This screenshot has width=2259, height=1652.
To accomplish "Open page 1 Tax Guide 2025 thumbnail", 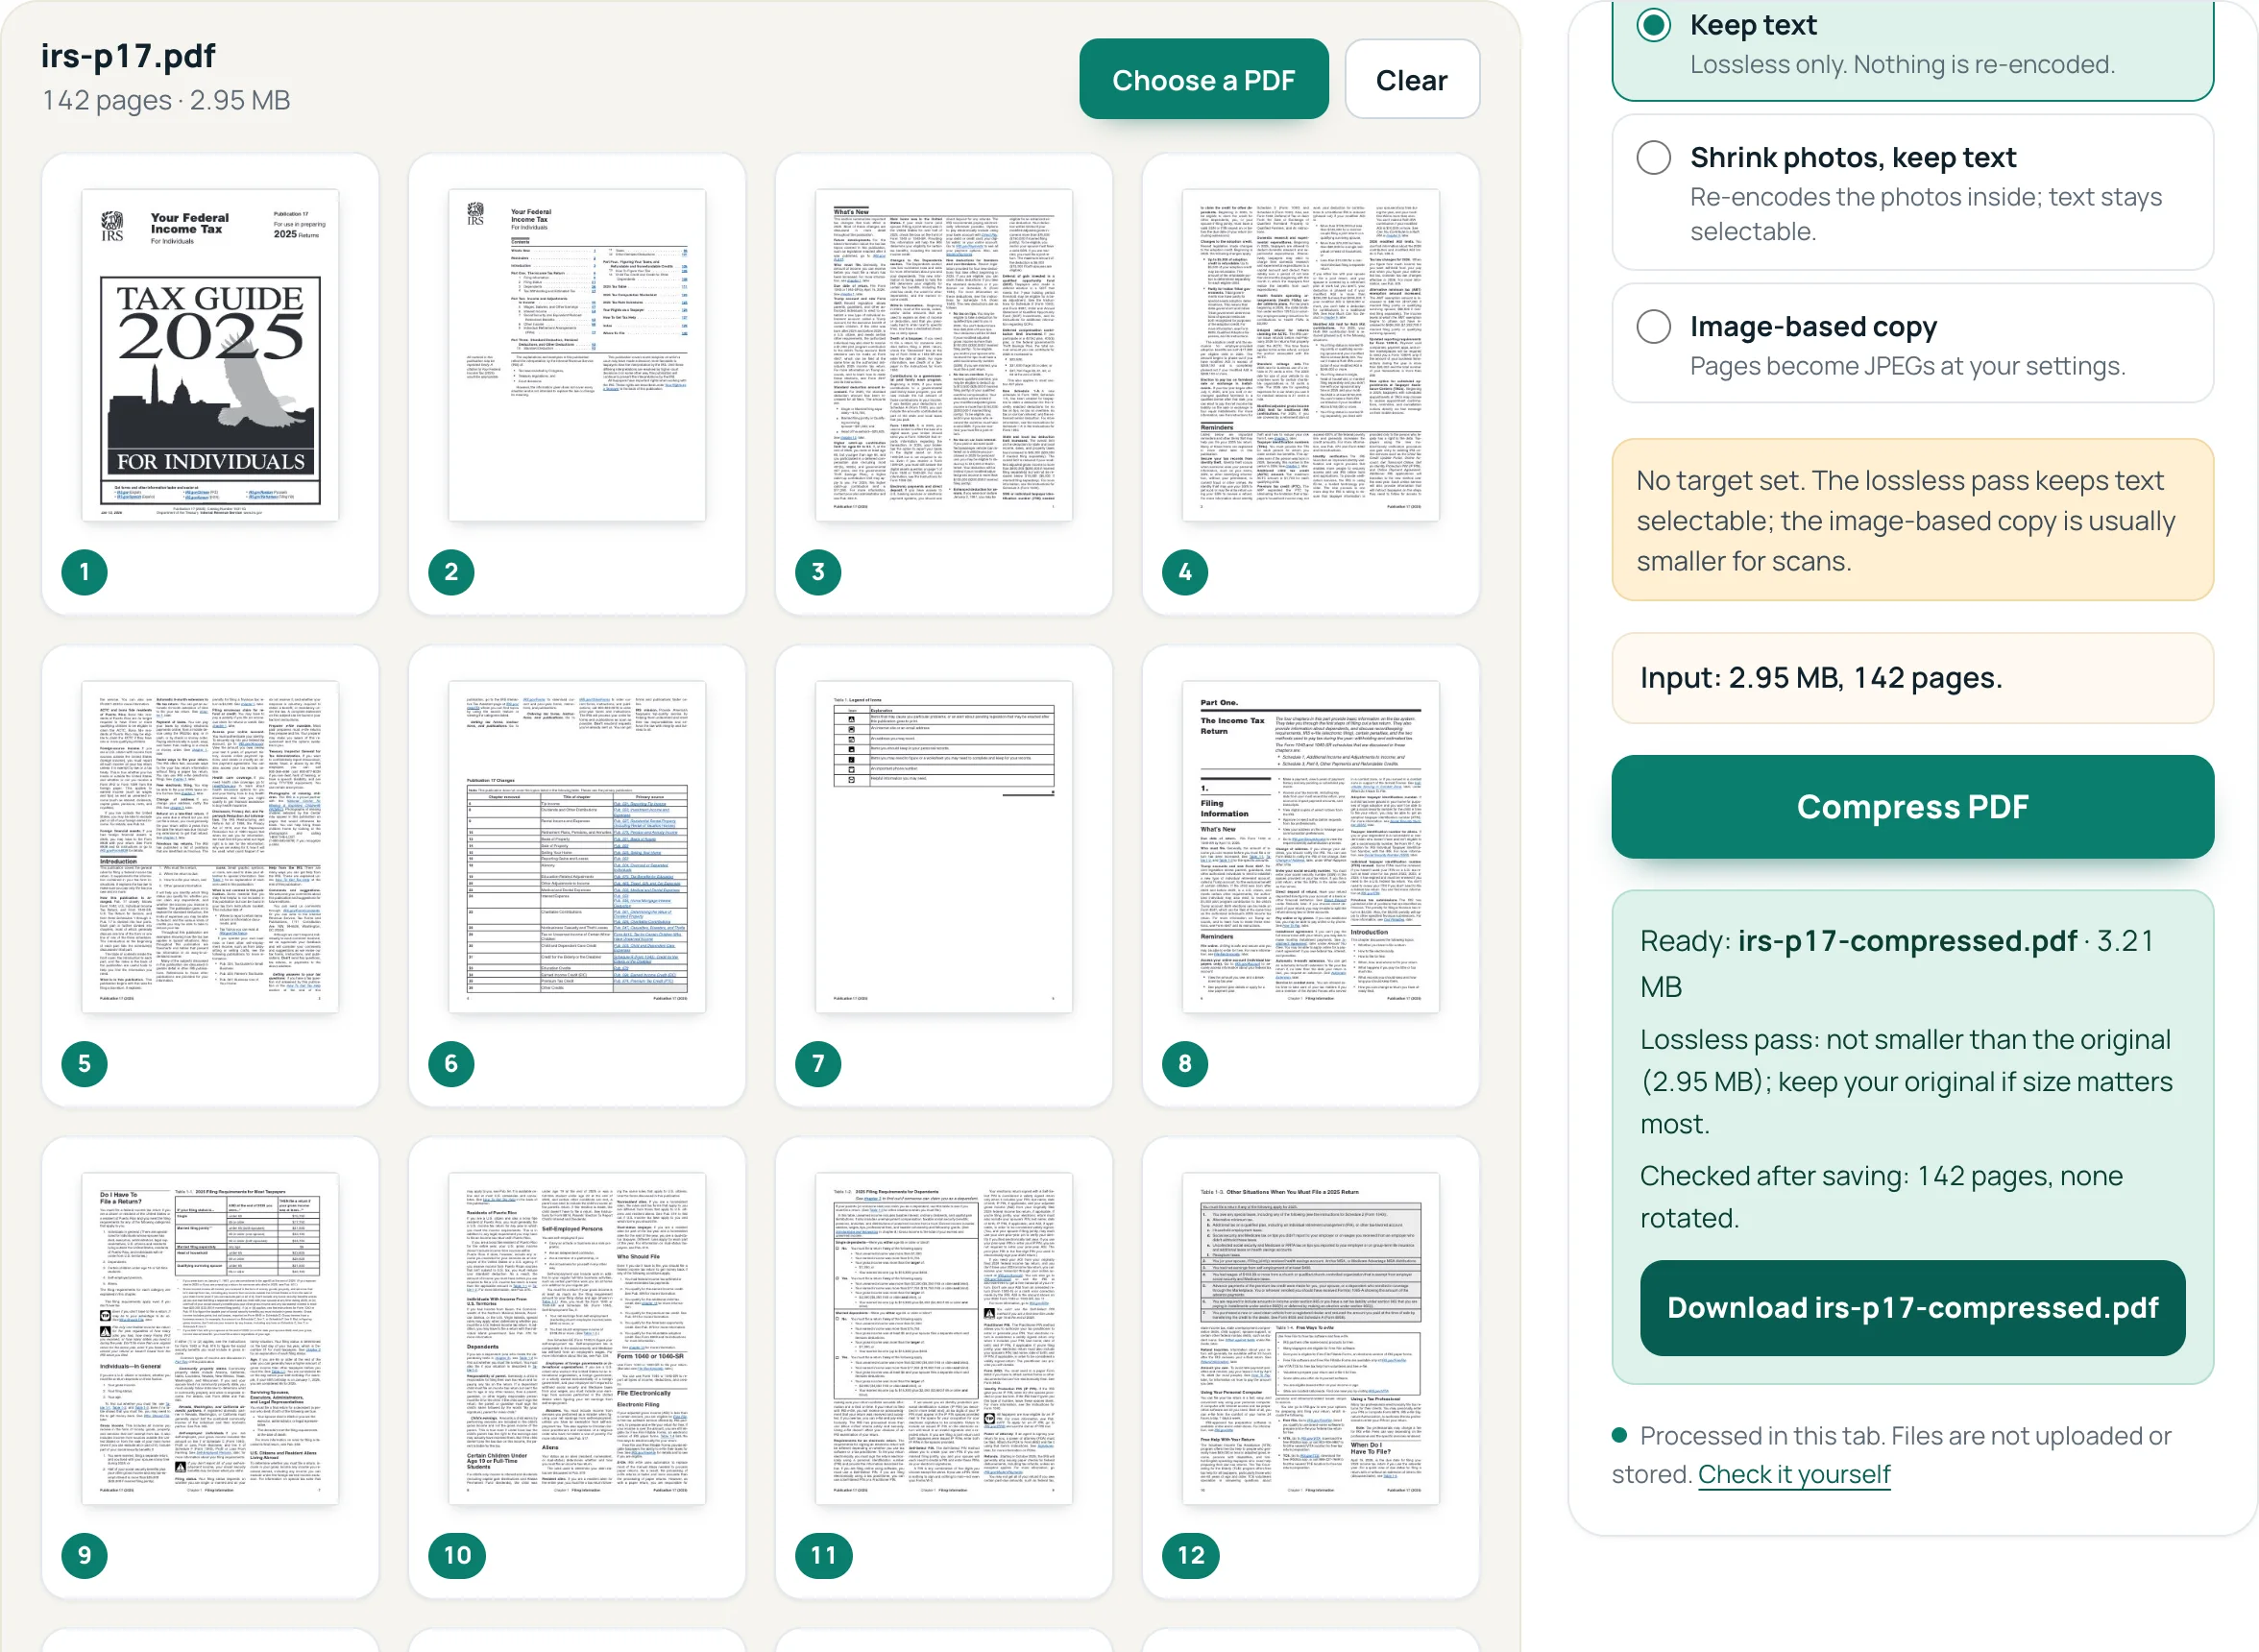I will click(210, 355).
